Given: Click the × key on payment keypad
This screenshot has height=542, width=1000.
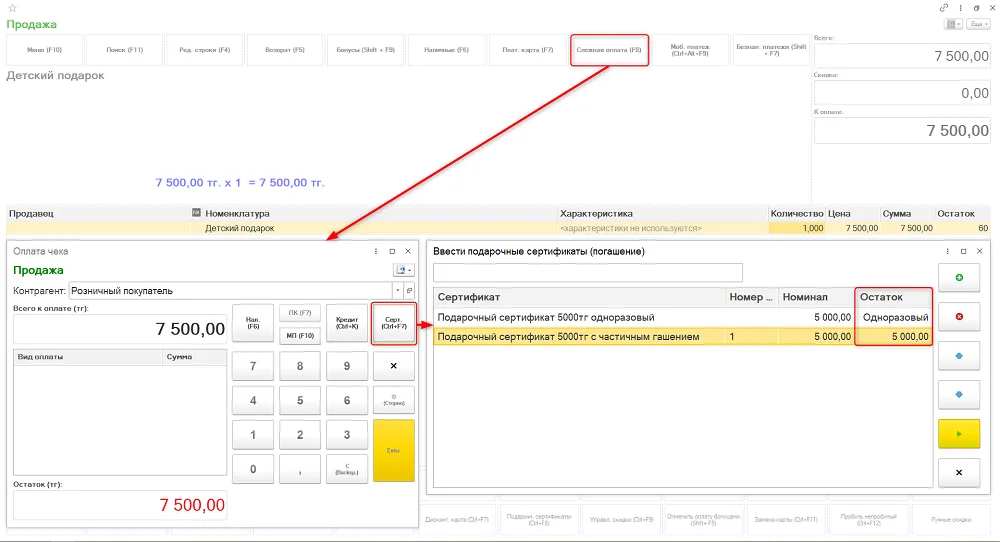Looking at the screenshot, I should click(x=393, y=366).
